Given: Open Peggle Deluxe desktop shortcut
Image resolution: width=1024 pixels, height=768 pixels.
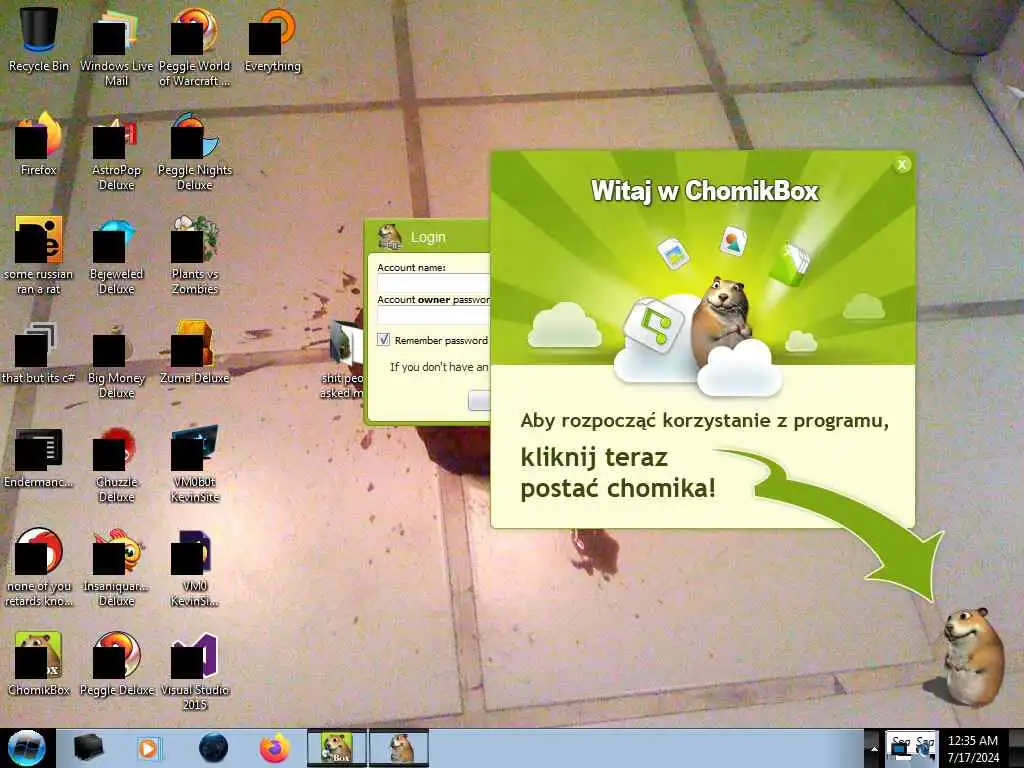Looking at the screenshot, I should coord(116,663).
